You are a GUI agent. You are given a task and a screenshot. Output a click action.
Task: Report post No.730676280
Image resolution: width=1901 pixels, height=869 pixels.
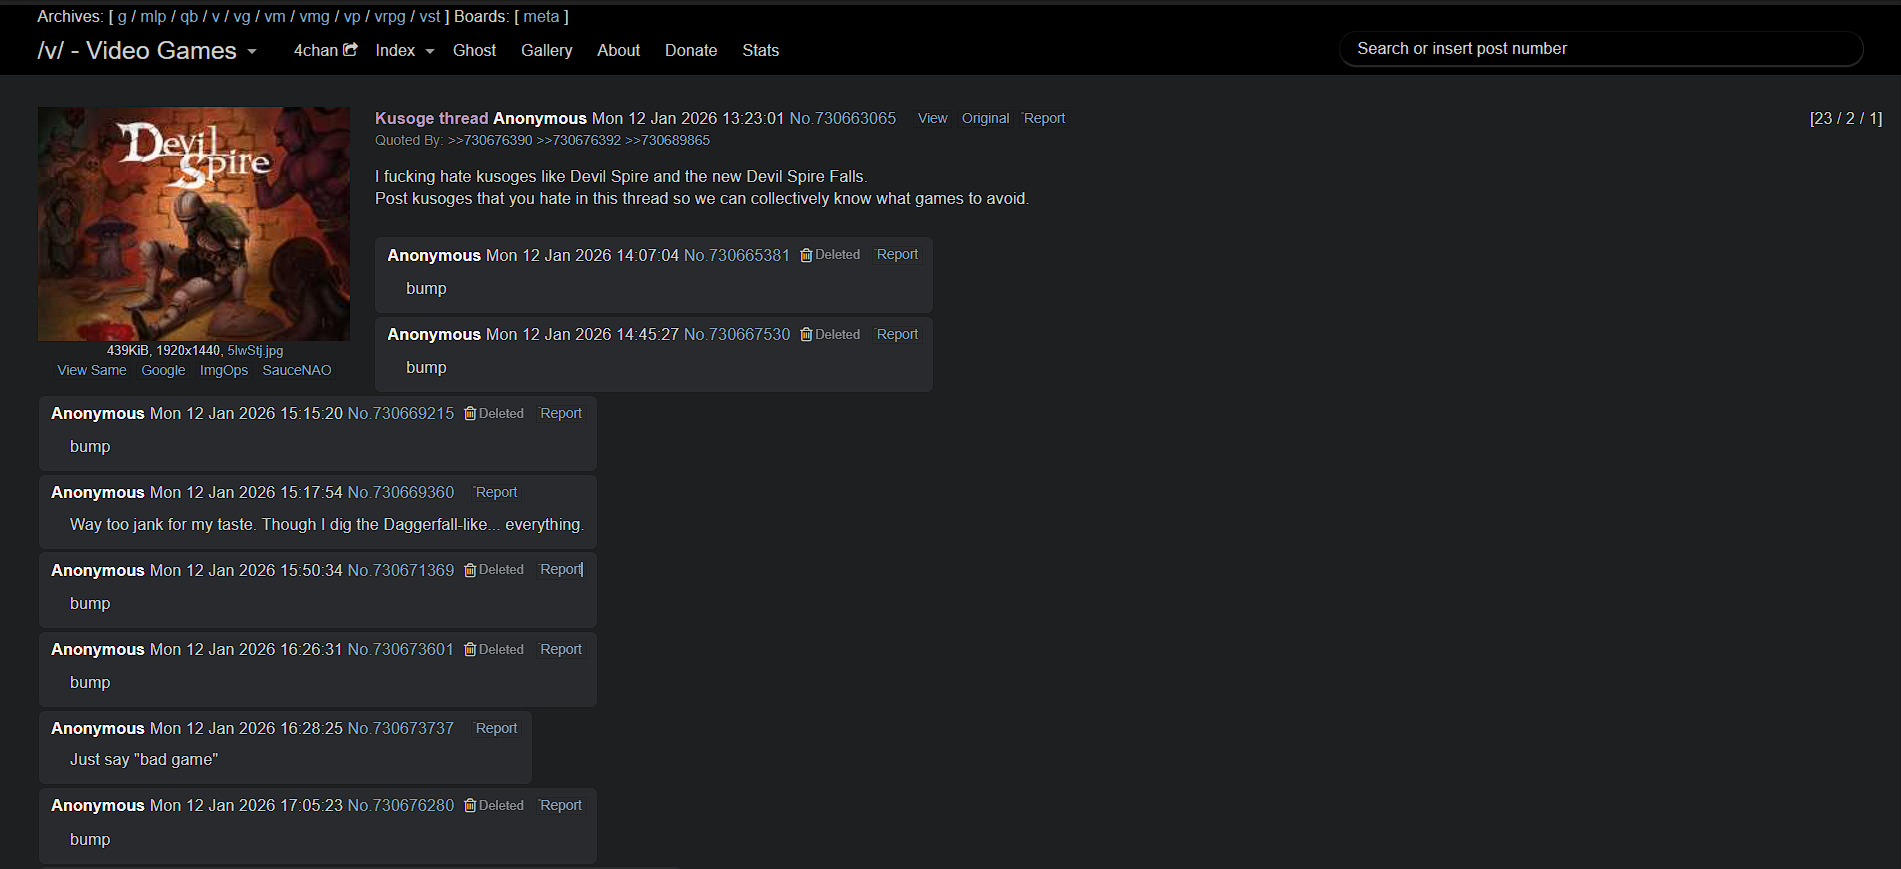click(x=561, y=806)
